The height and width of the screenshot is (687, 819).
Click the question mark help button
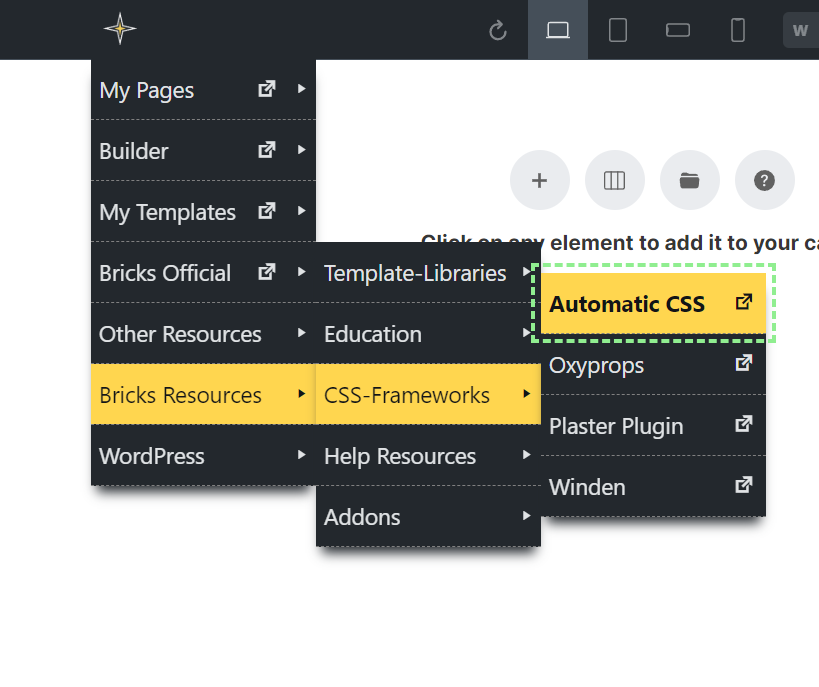(765, 181)
